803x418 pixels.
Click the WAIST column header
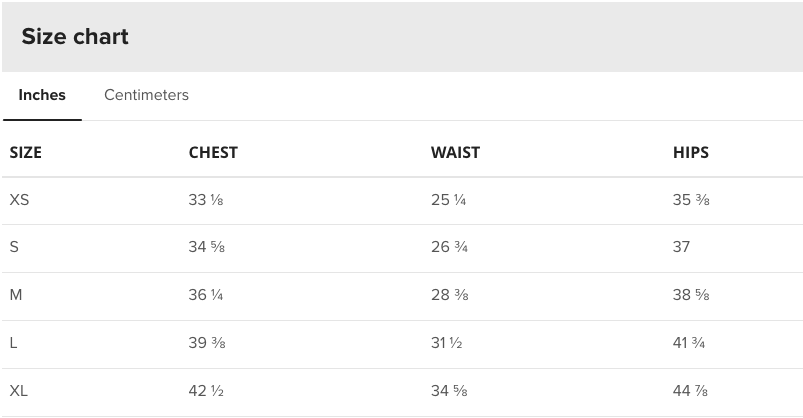pos(455,153)
